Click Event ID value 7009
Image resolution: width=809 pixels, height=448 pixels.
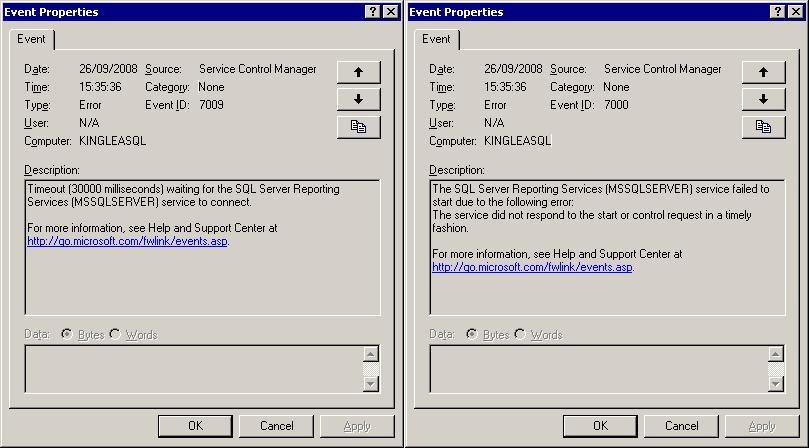pos(212,105)
